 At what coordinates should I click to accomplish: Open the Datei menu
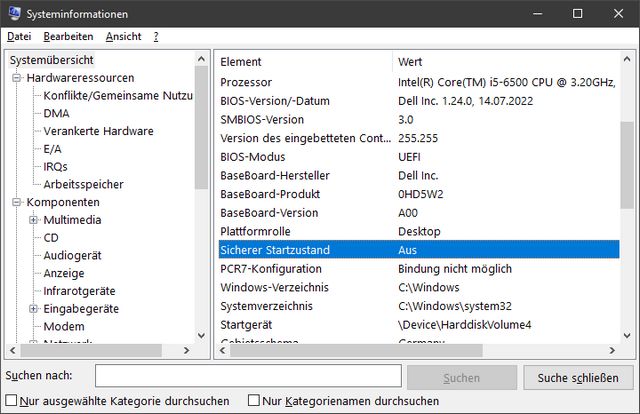pyautogui.click(x=19, y=36)
